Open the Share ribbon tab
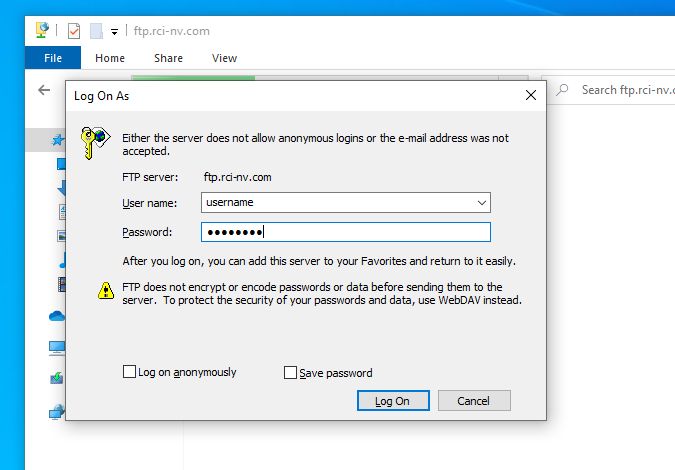Image resolution: width=675 pixels, height=470 pixels. click(168, 58)
